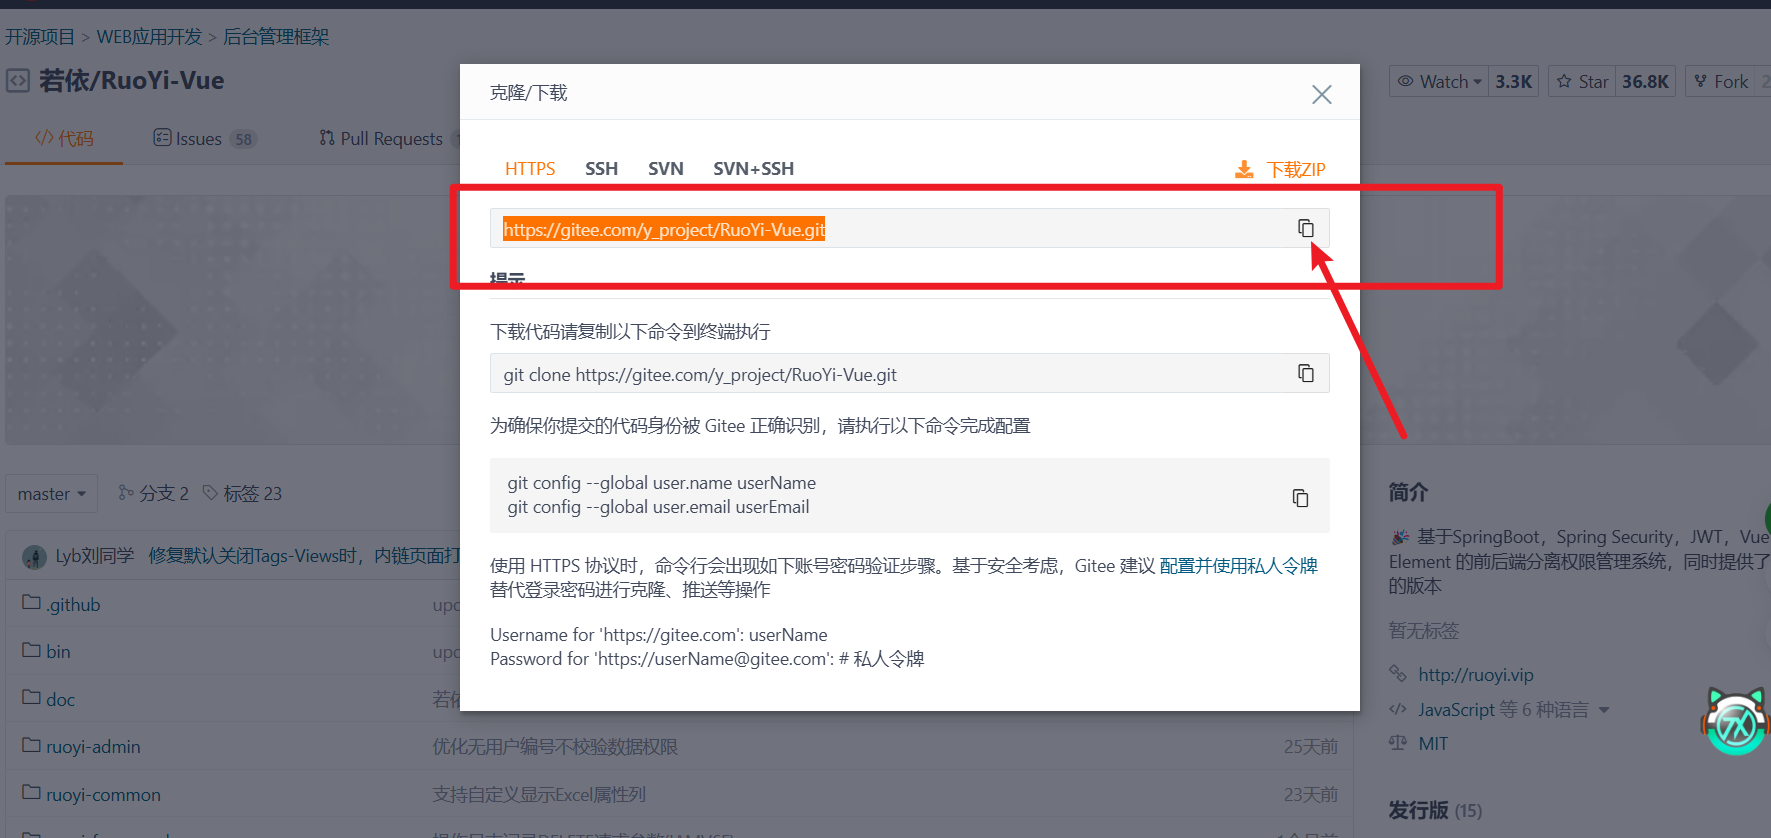Viewport: 1771px width, 838px height.
Task: Fork the repository
Action: tap(1721, 82)
